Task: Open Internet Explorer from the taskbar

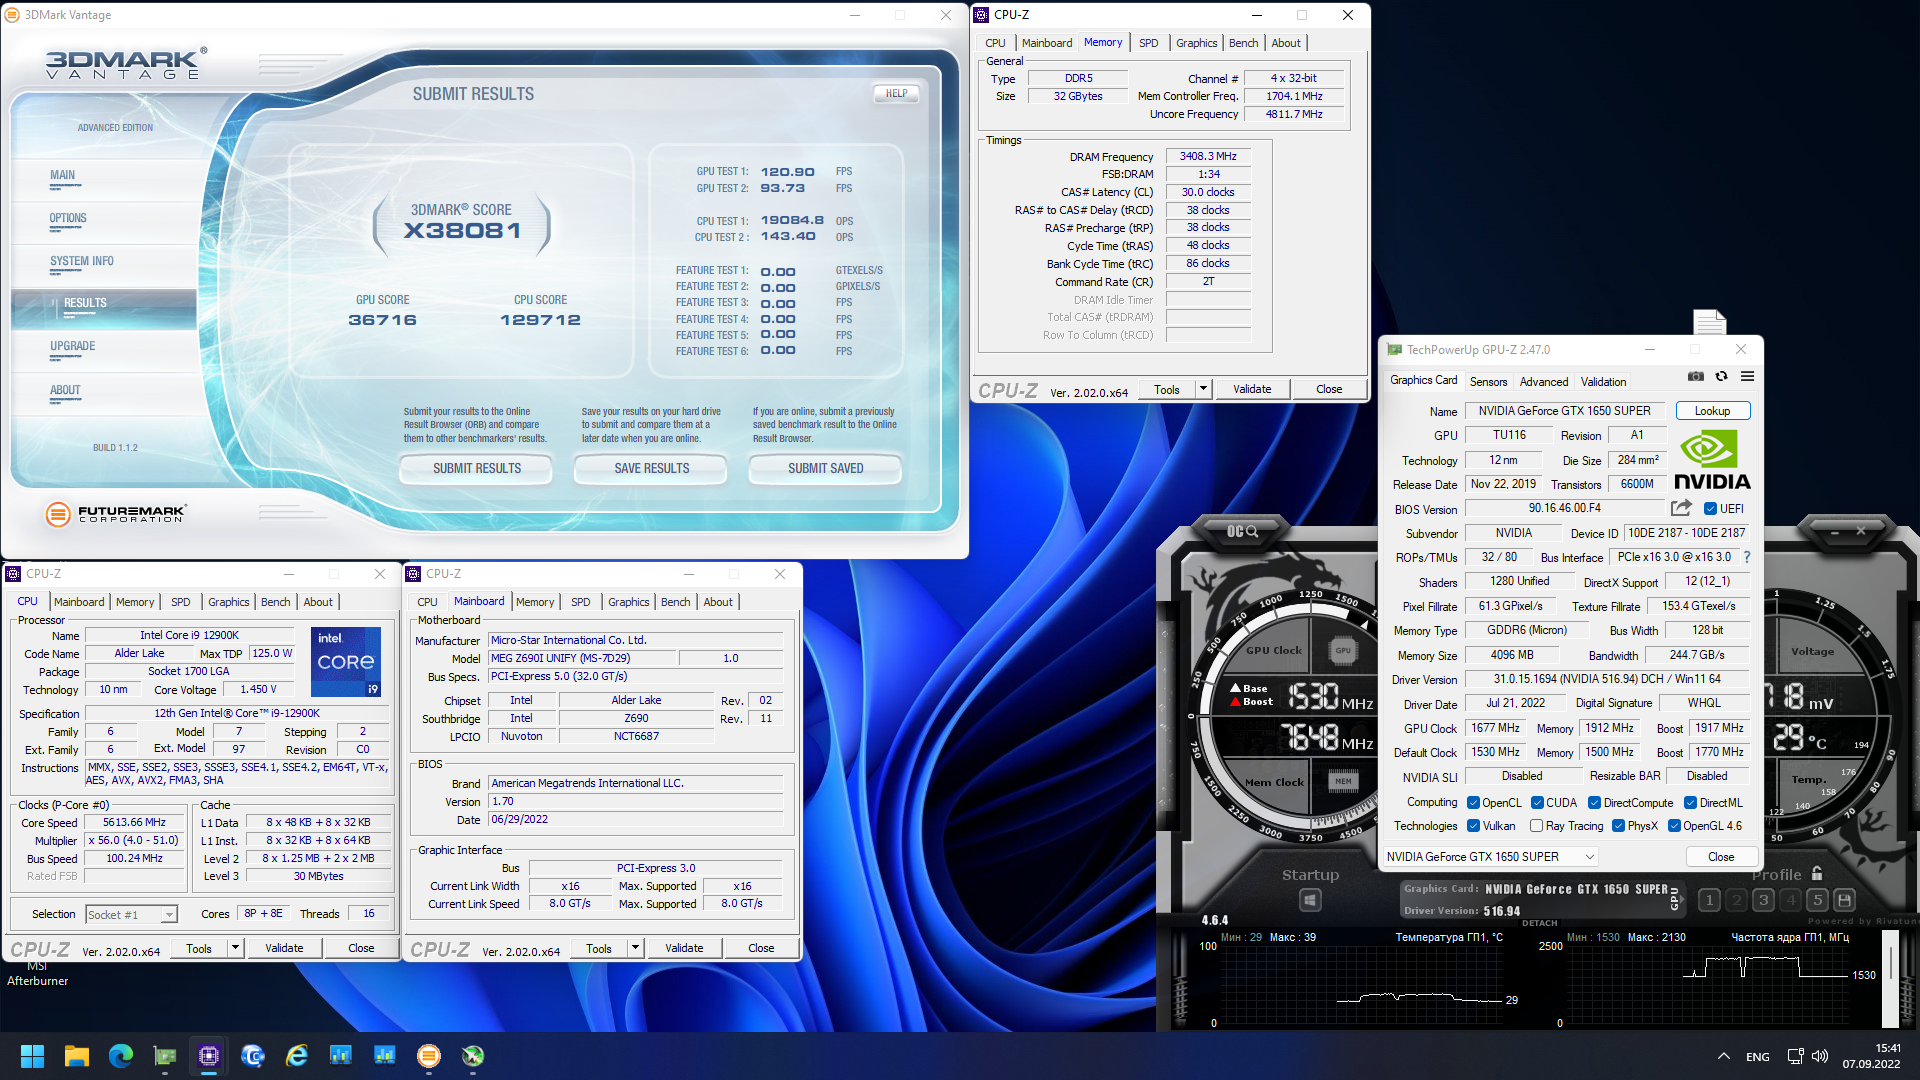Action: [x=297, y=1056]
